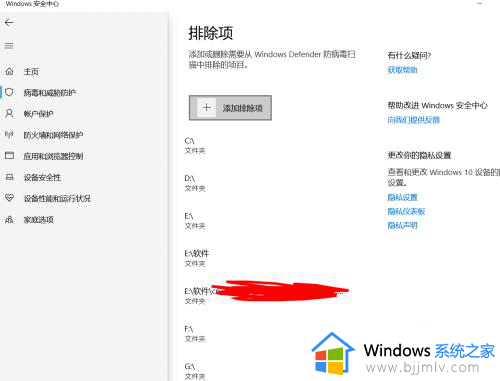Click the 有什么疑问? heading
The height and width of the screenshot is (381, 500).
tap(409, 55)
